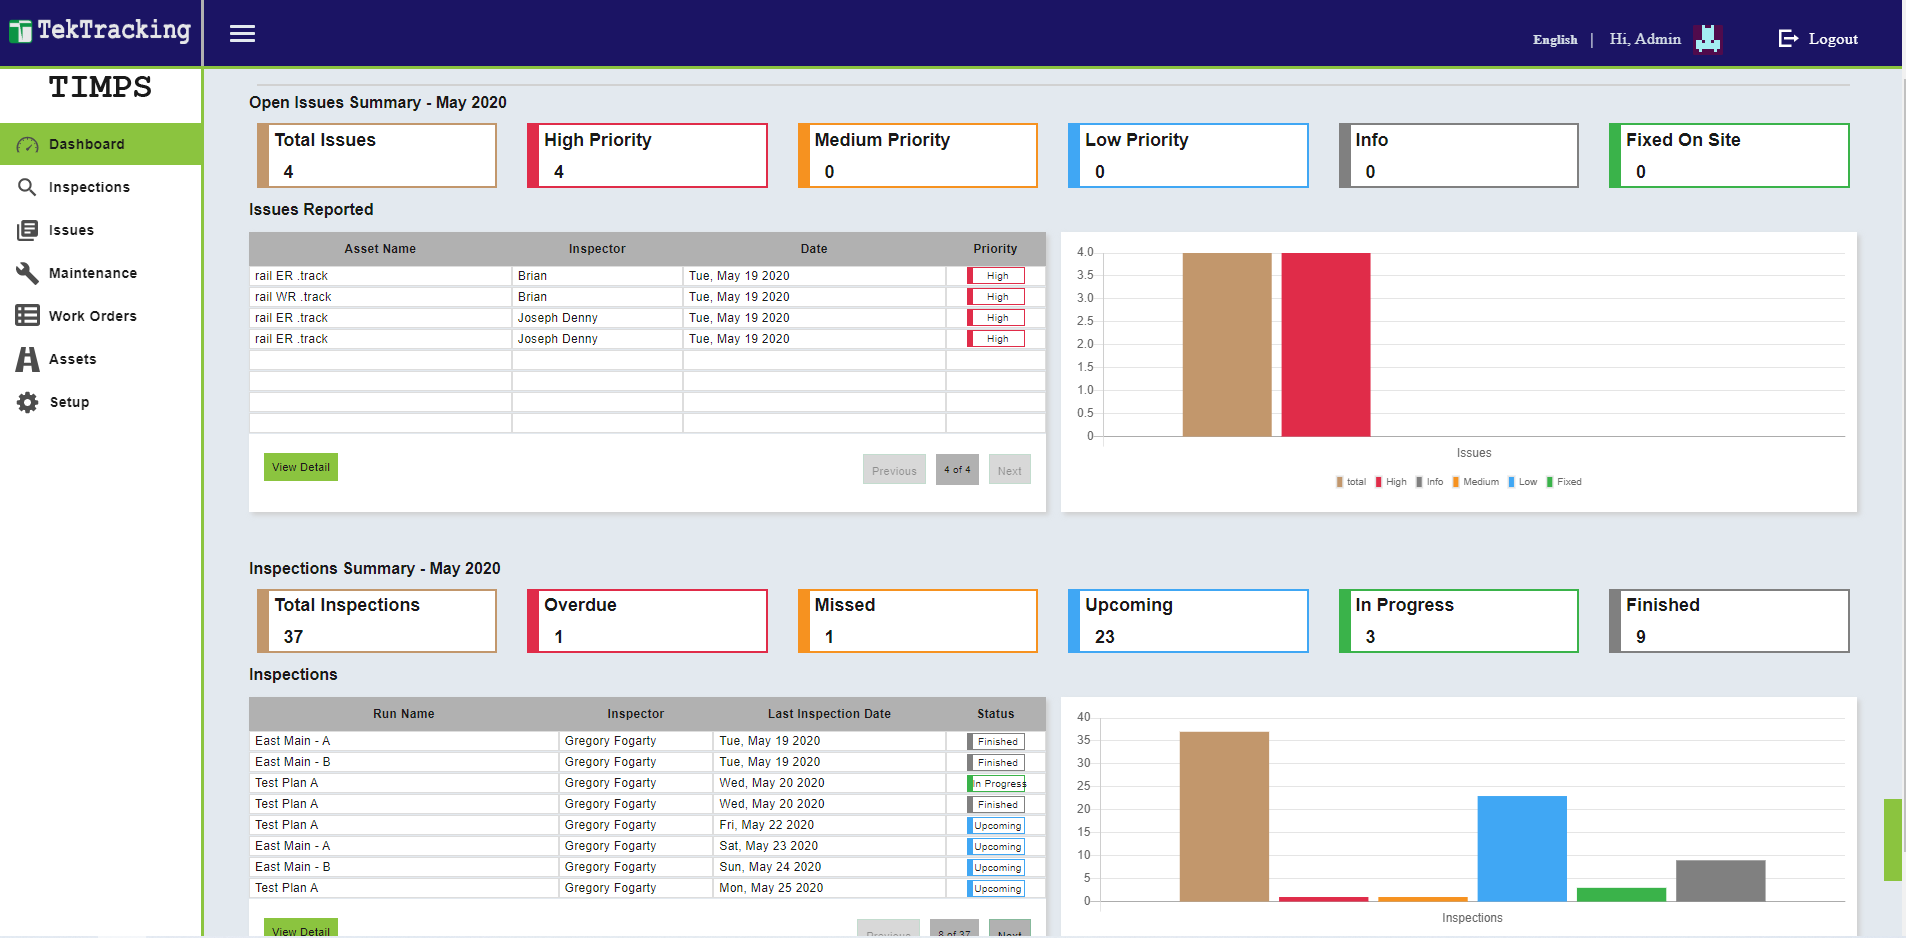This screenshot has height=938, width=1906.
Task: Open the Dashboard gauge icon
Action: coord(27,145)
